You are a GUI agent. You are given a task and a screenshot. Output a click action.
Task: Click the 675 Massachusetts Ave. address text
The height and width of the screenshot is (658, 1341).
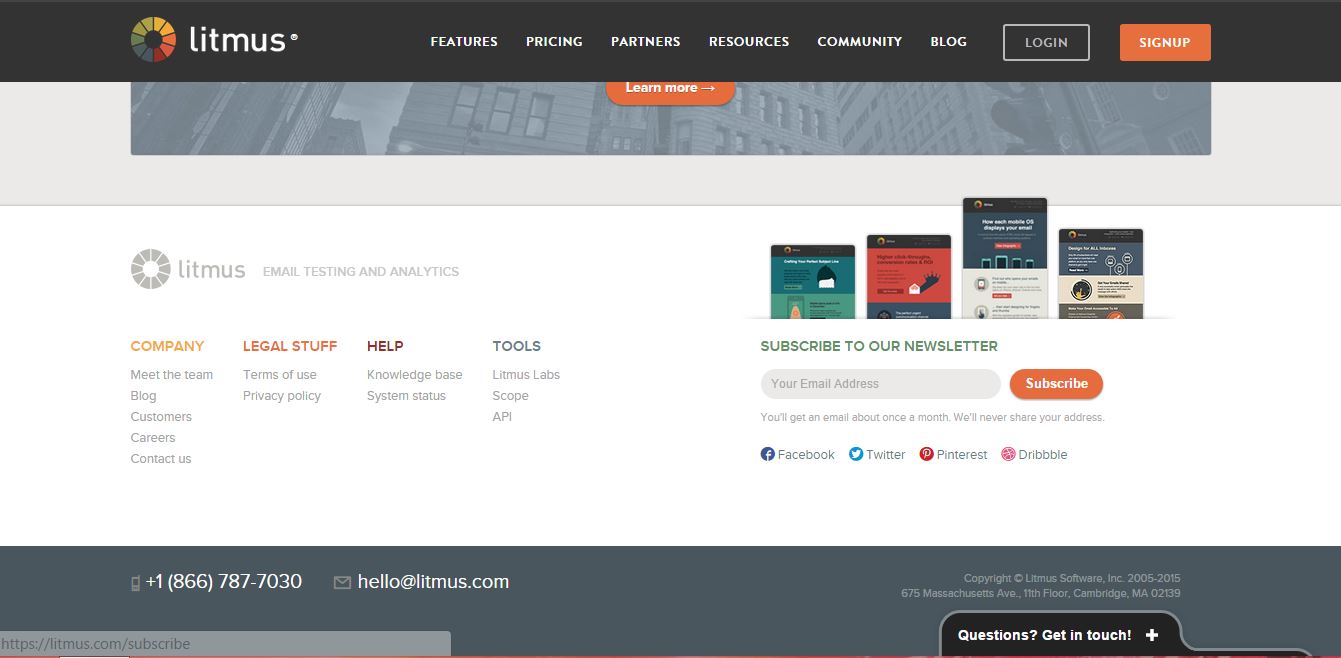pos(1041,594)
